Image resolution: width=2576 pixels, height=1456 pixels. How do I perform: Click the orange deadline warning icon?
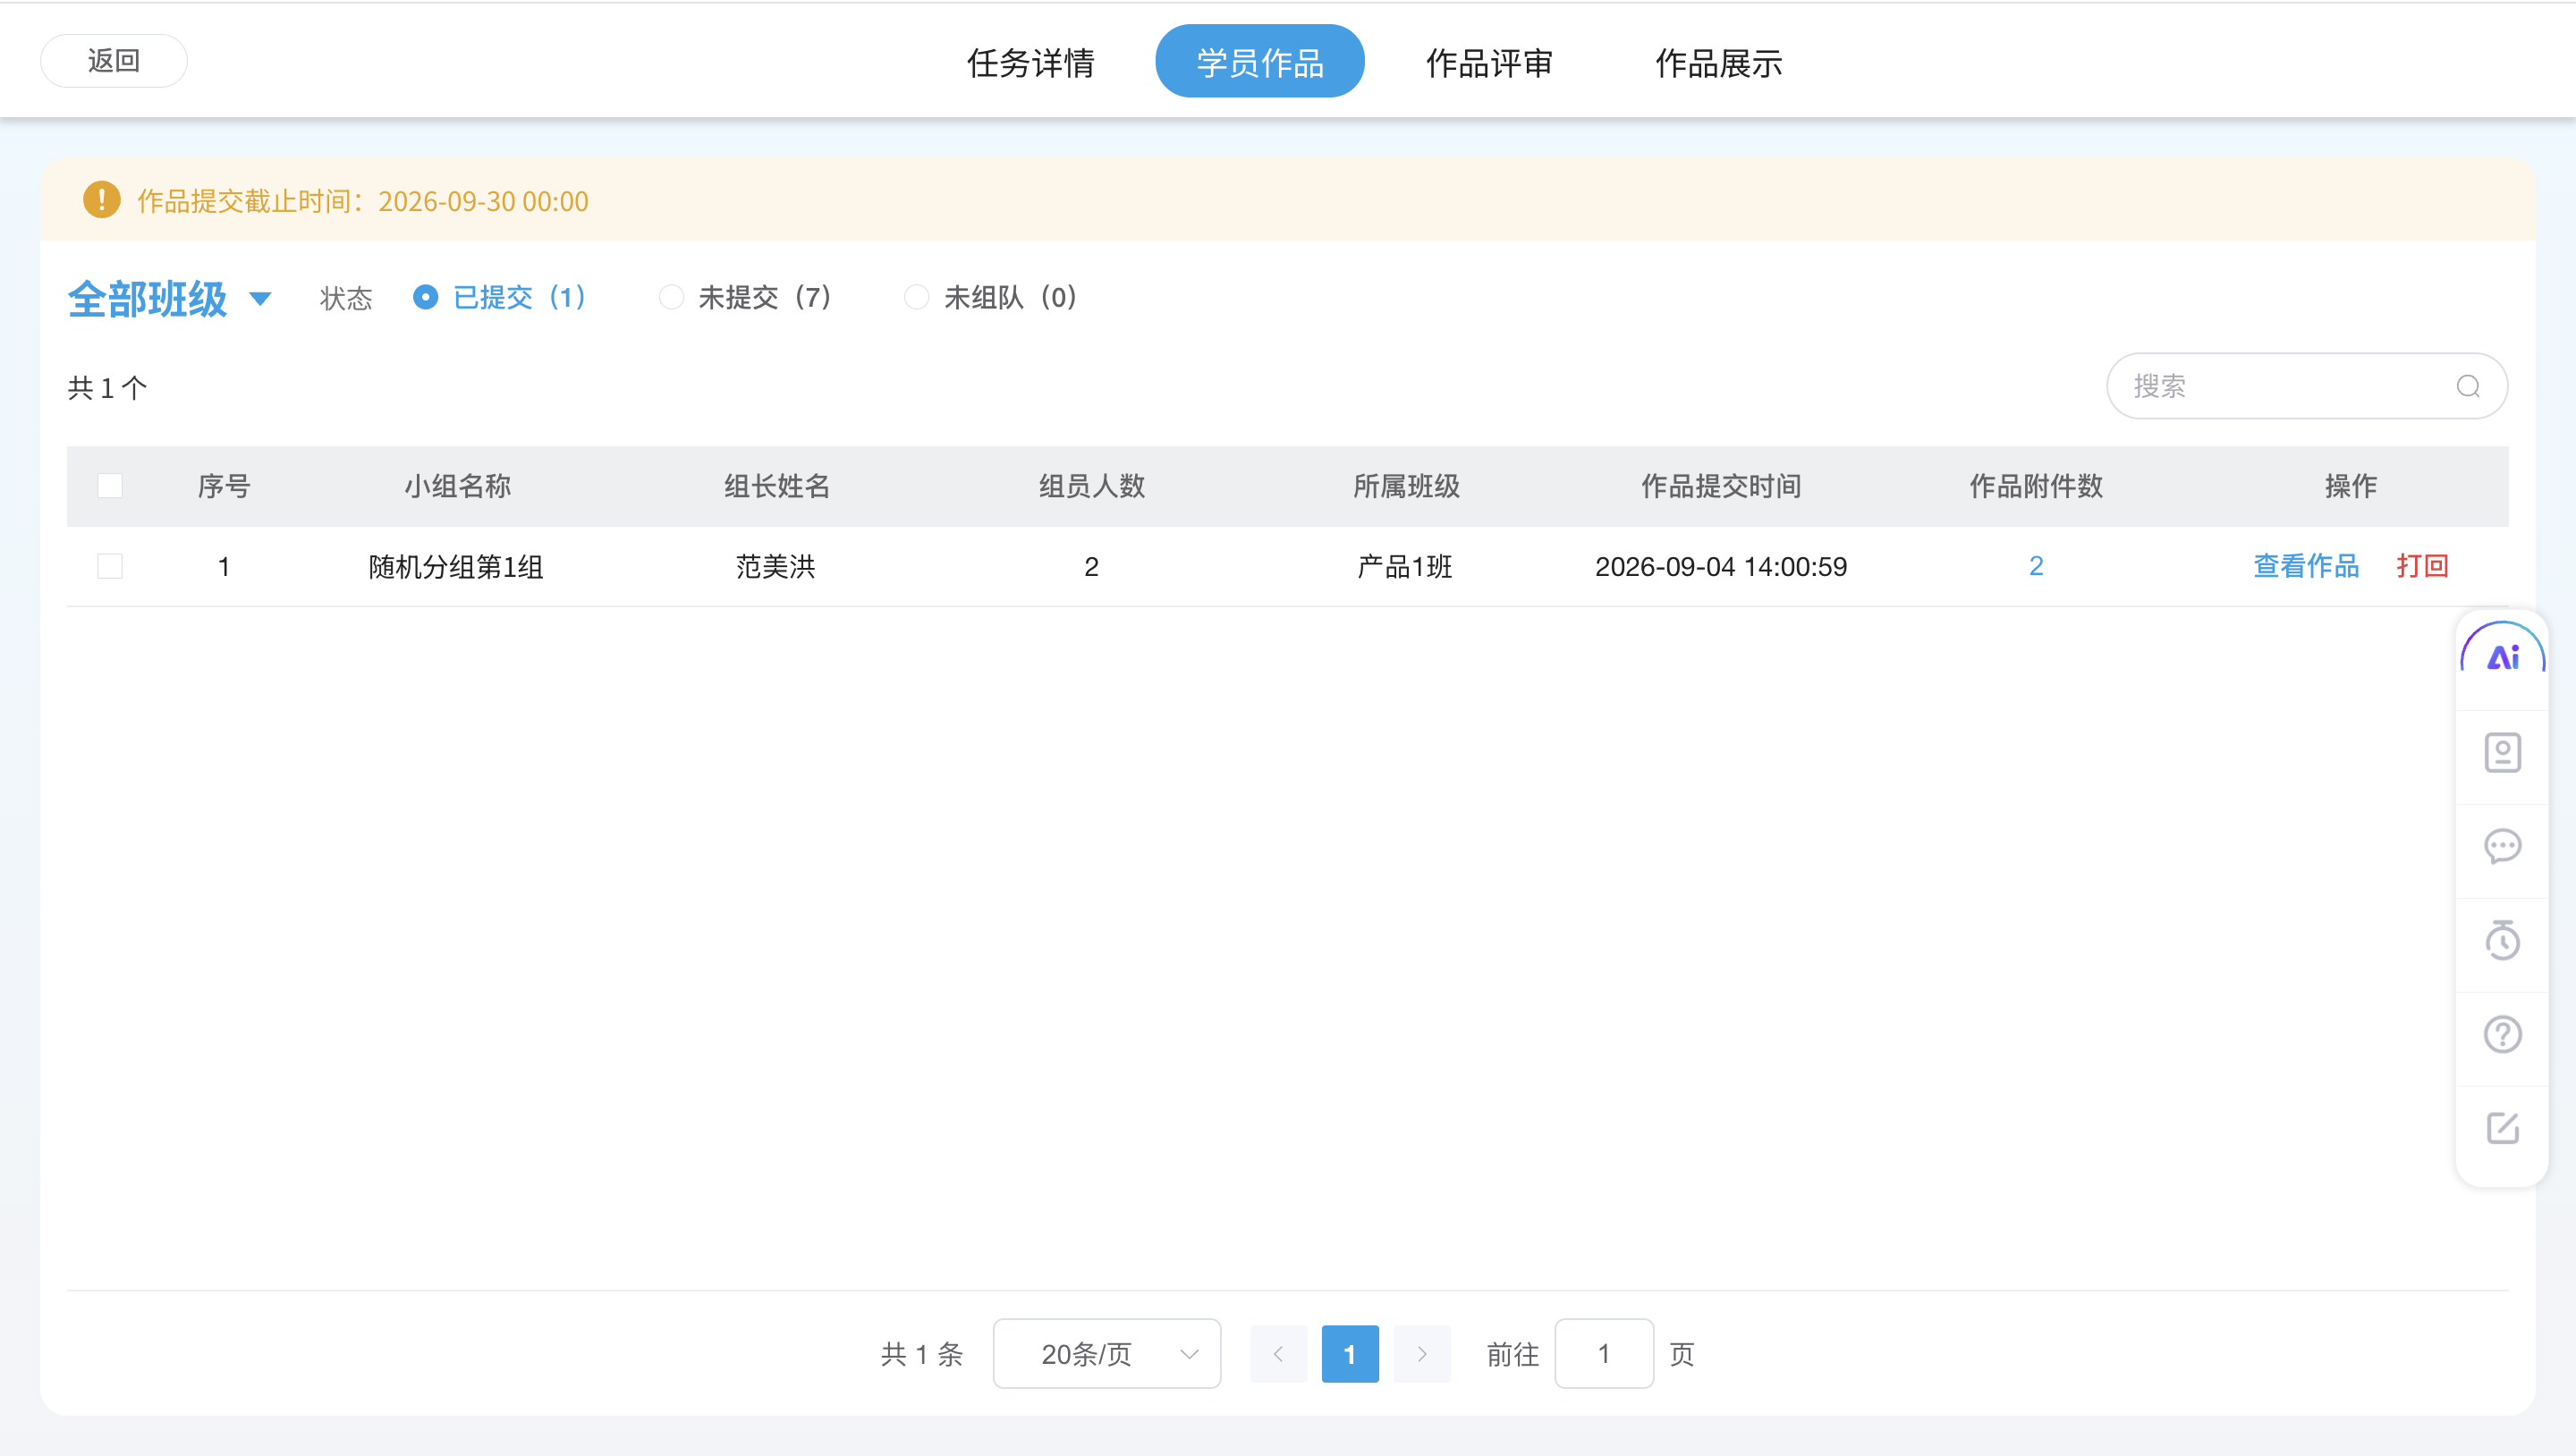(101, 200)
